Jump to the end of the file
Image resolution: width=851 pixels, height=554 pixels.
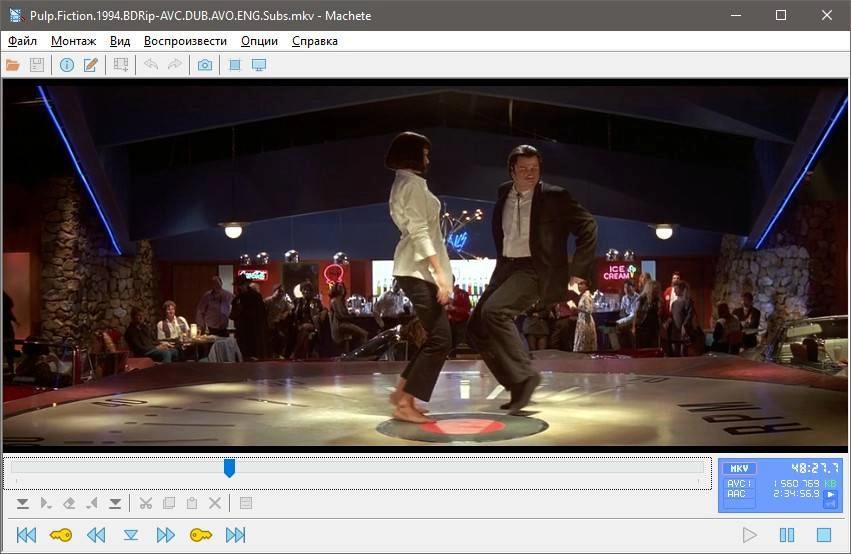[x=236, y=535]
